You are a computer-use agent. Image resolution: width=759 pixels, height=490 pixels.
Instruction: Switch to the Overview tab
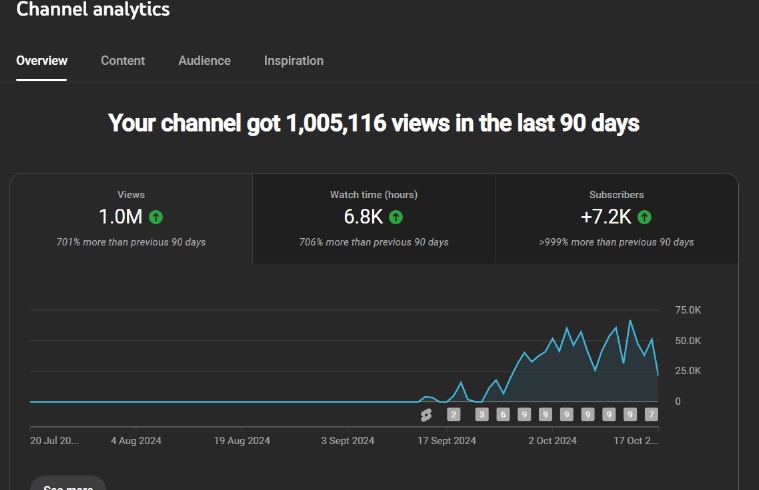coord(42,61)
